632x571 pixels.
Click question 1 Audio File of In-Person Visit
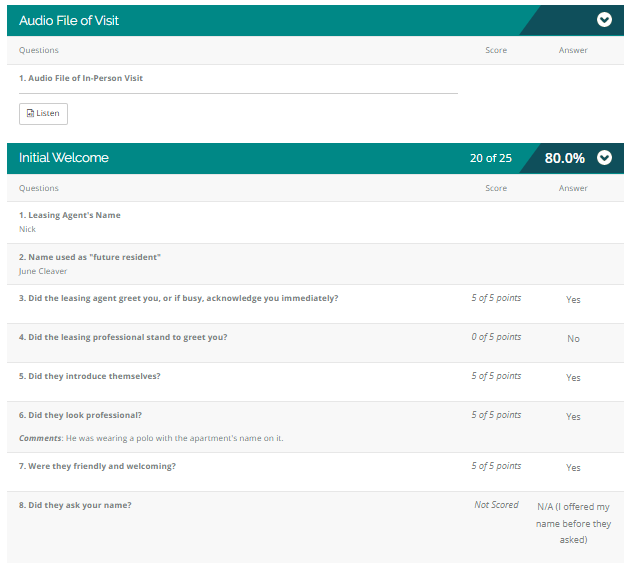tap(81, 78)
